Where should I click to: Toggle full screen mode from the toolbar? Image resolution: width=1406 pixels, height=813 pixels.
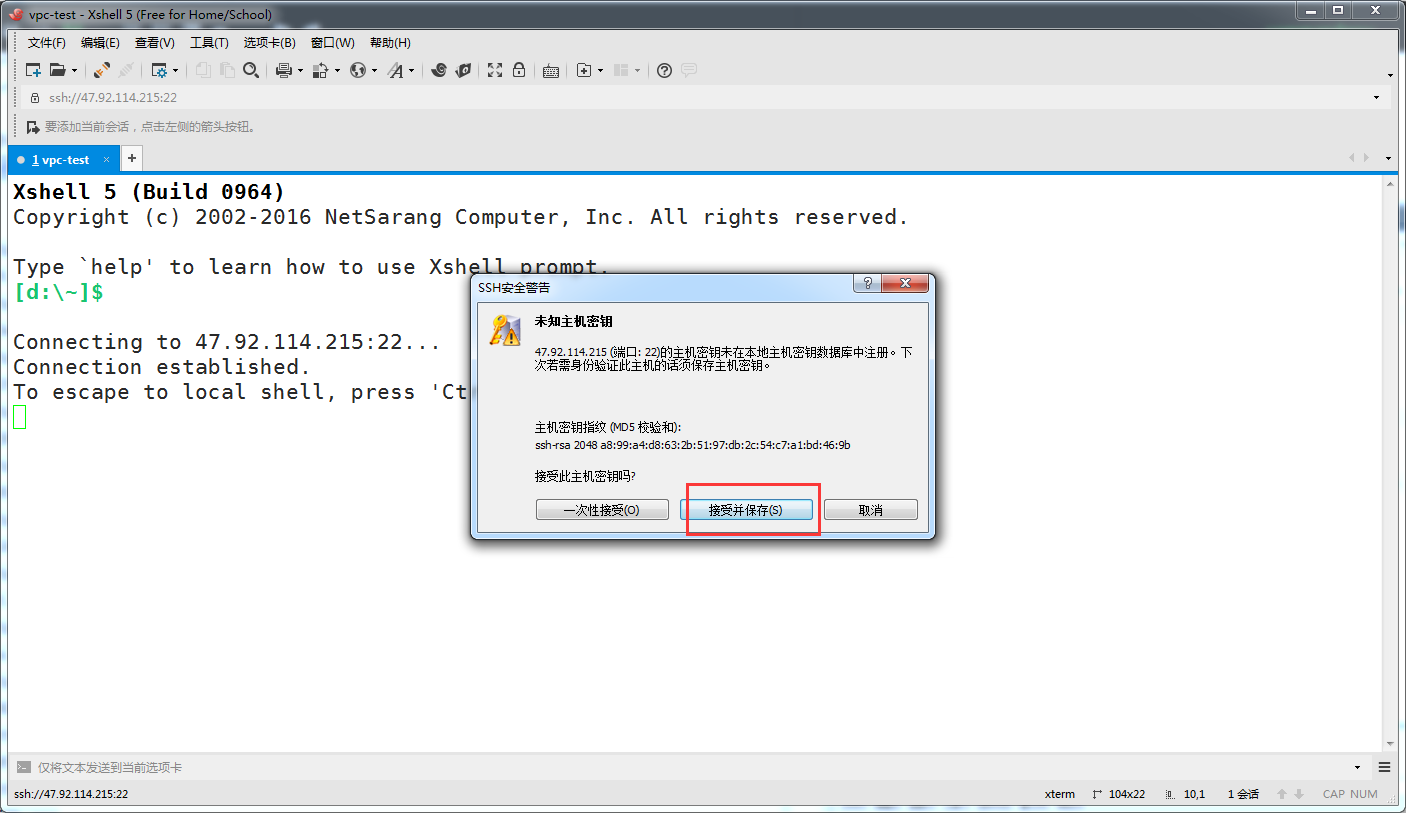pyautogui.click(x=494, y=70)
